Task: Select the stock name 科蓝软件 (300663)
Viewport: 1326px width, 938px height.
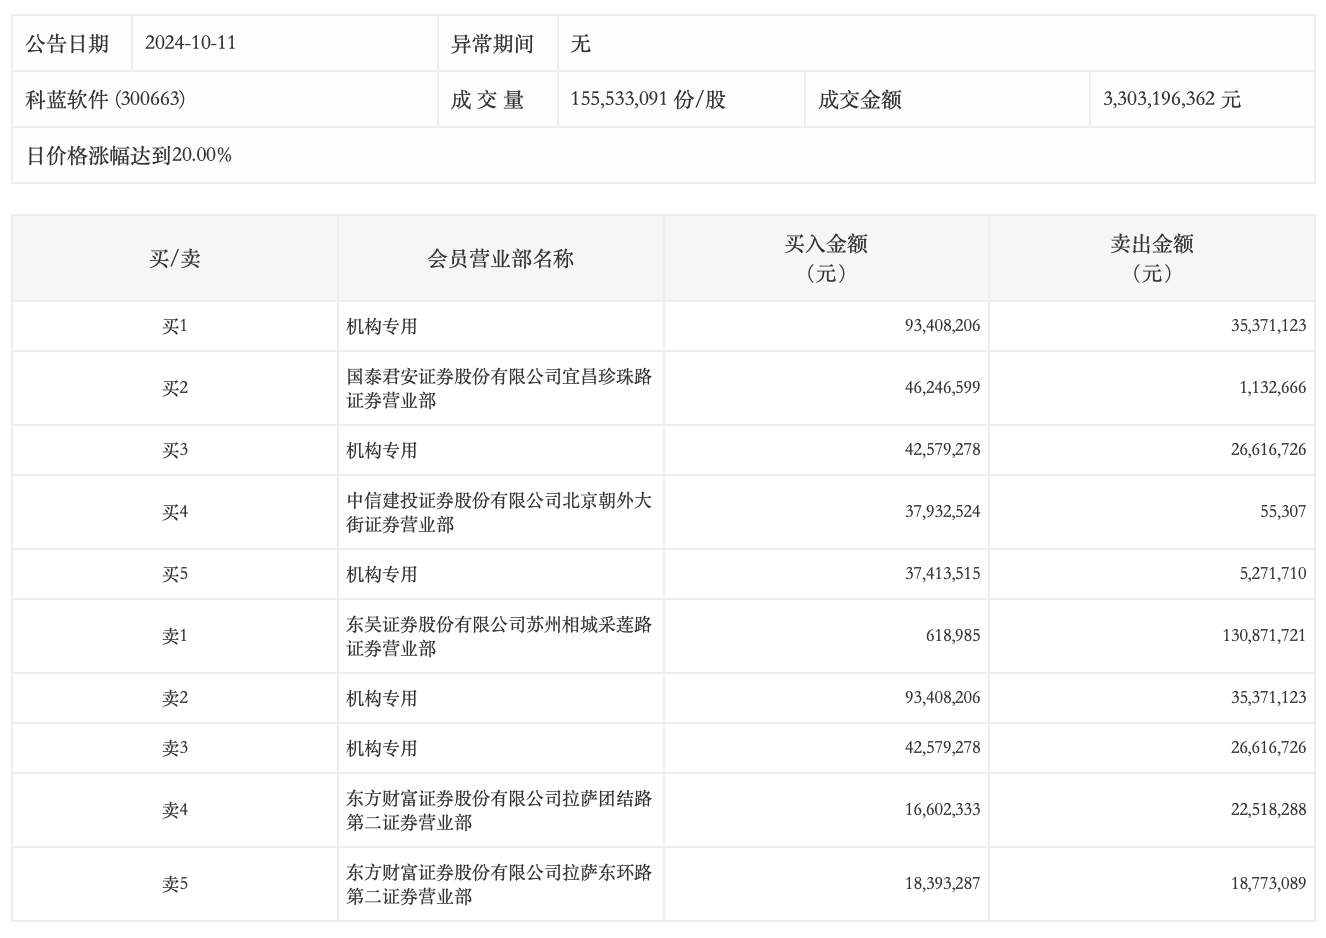Action: pyautogui.click(x=105, y=99)
